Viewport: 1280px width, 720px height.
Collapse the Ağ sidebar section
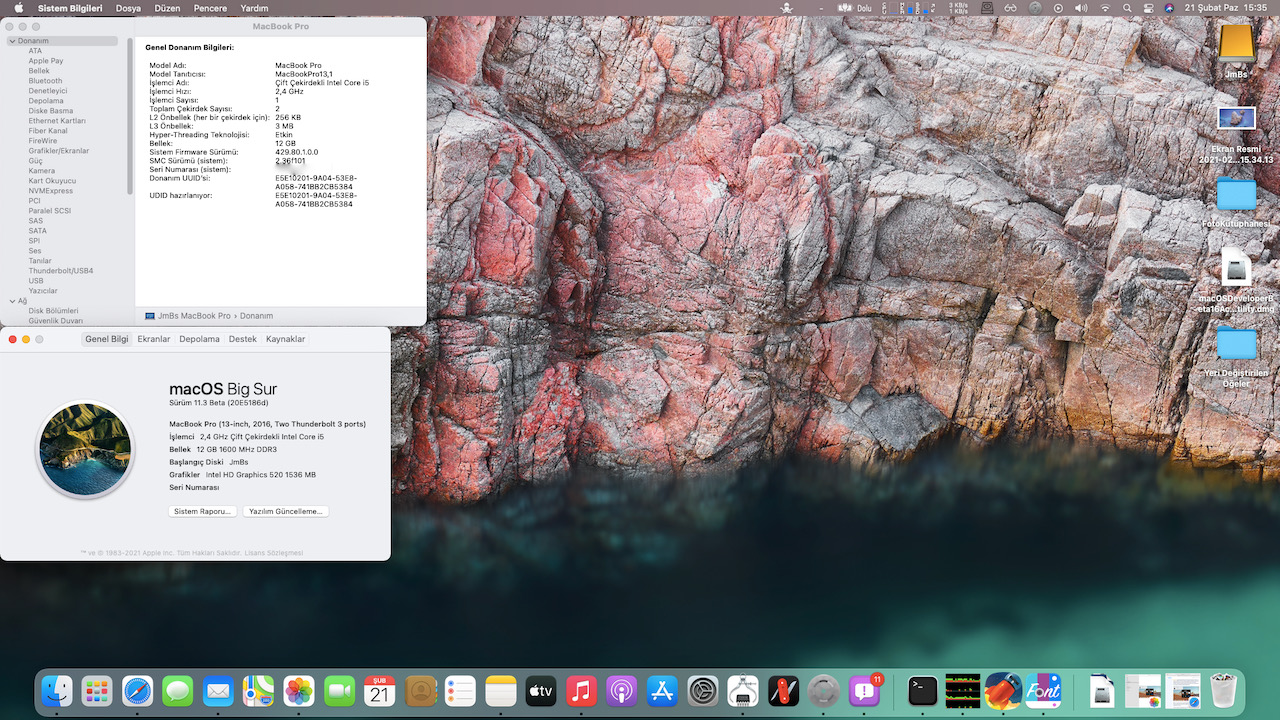click(x=12, y=301)
